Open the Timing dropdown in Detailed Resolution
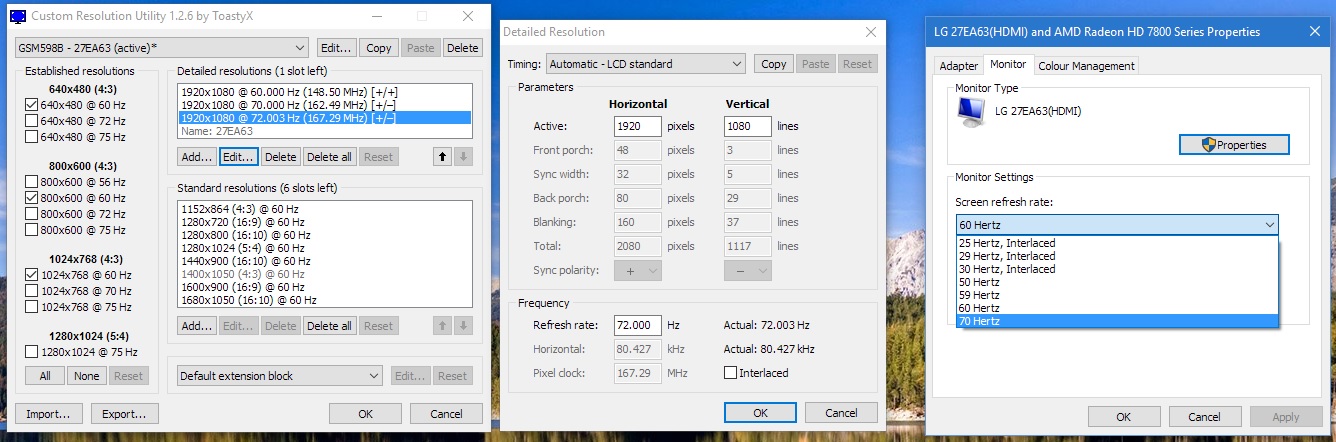Image resolution: width=1336 pixels, height=442 pixels. click(646, 64)
